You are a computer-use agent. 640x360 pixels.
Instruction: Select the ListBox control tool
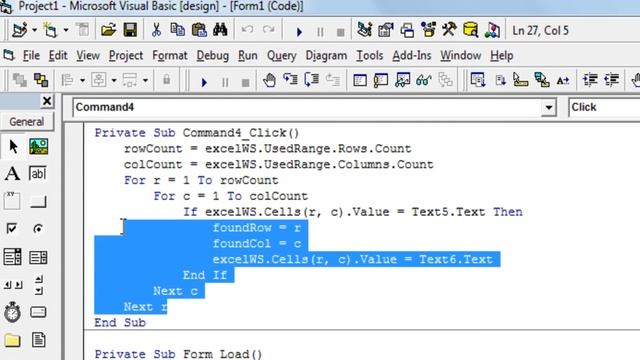[38, 258]
